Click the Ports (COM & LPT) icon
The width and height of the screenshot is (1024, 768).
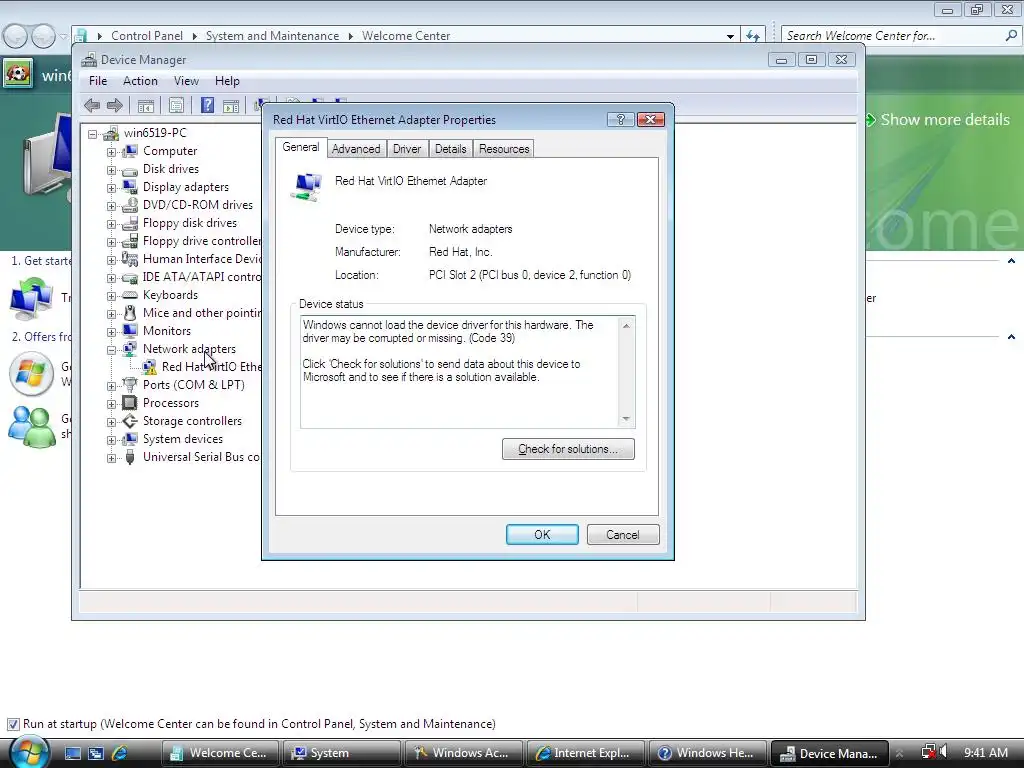click(x=130, y=385)
